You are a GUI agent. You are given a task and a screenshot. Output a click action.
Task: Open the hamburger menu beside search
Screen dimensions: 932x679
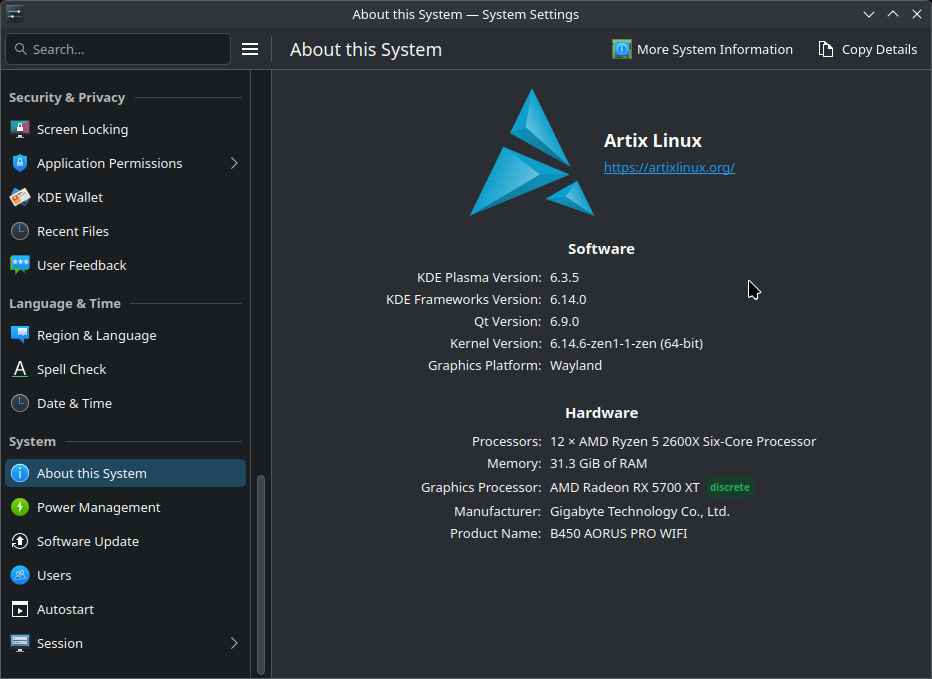pos(250,49)
